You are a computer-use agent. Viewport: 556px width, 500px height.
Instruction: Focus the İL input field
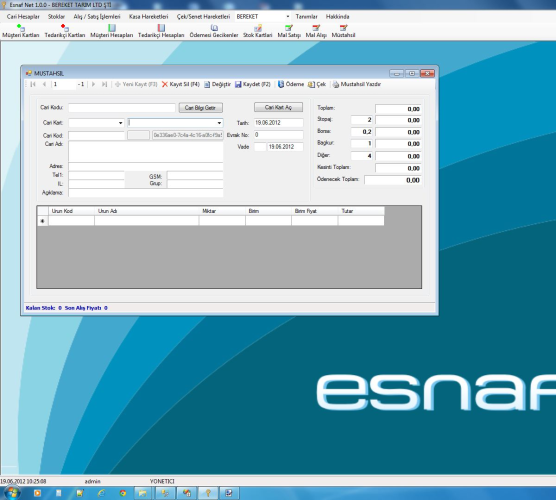coord(96,184)
